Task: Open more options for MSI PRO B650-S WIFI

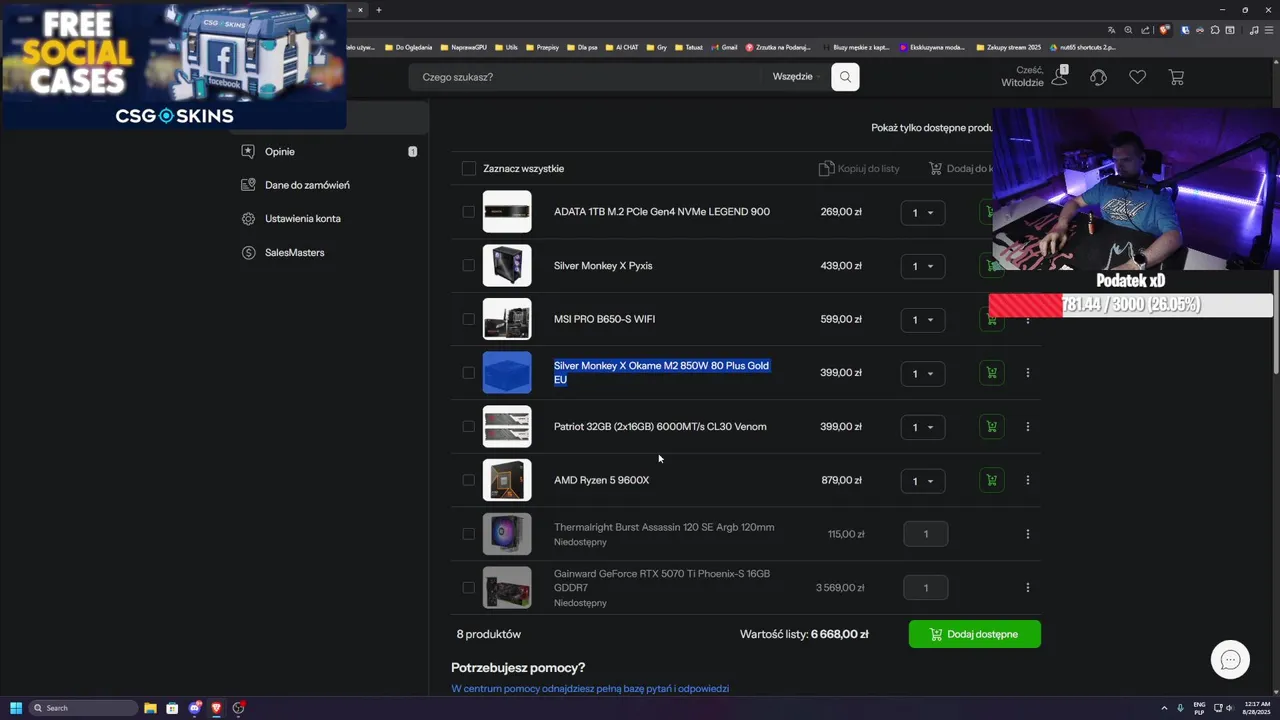Action: click(1028, 320)
